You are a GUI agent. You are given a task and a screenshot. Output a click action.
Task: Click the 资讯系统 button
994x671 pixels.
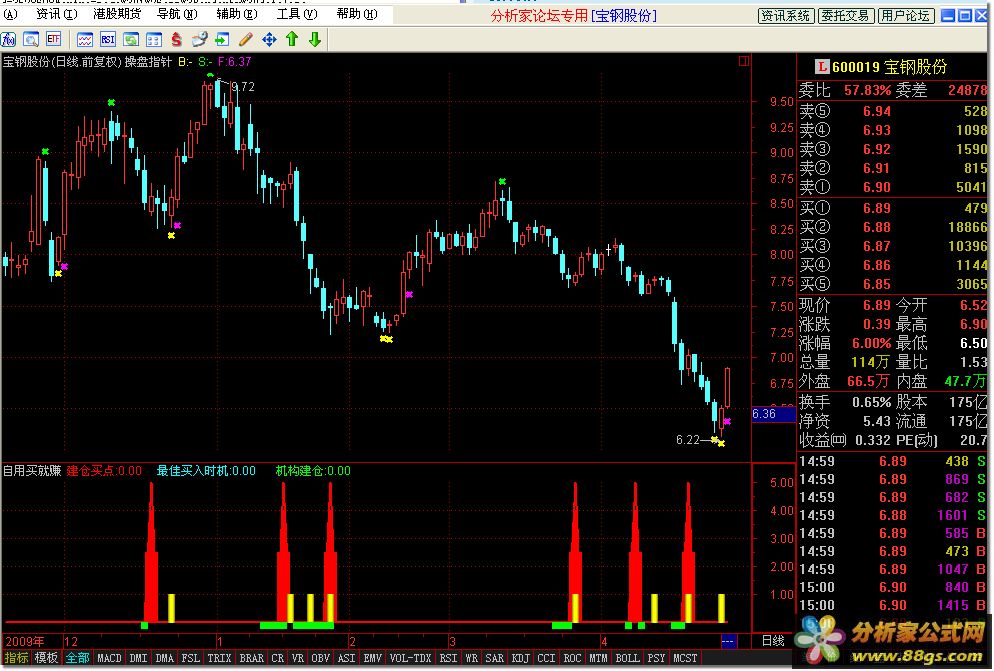click(x=785, y=16)
